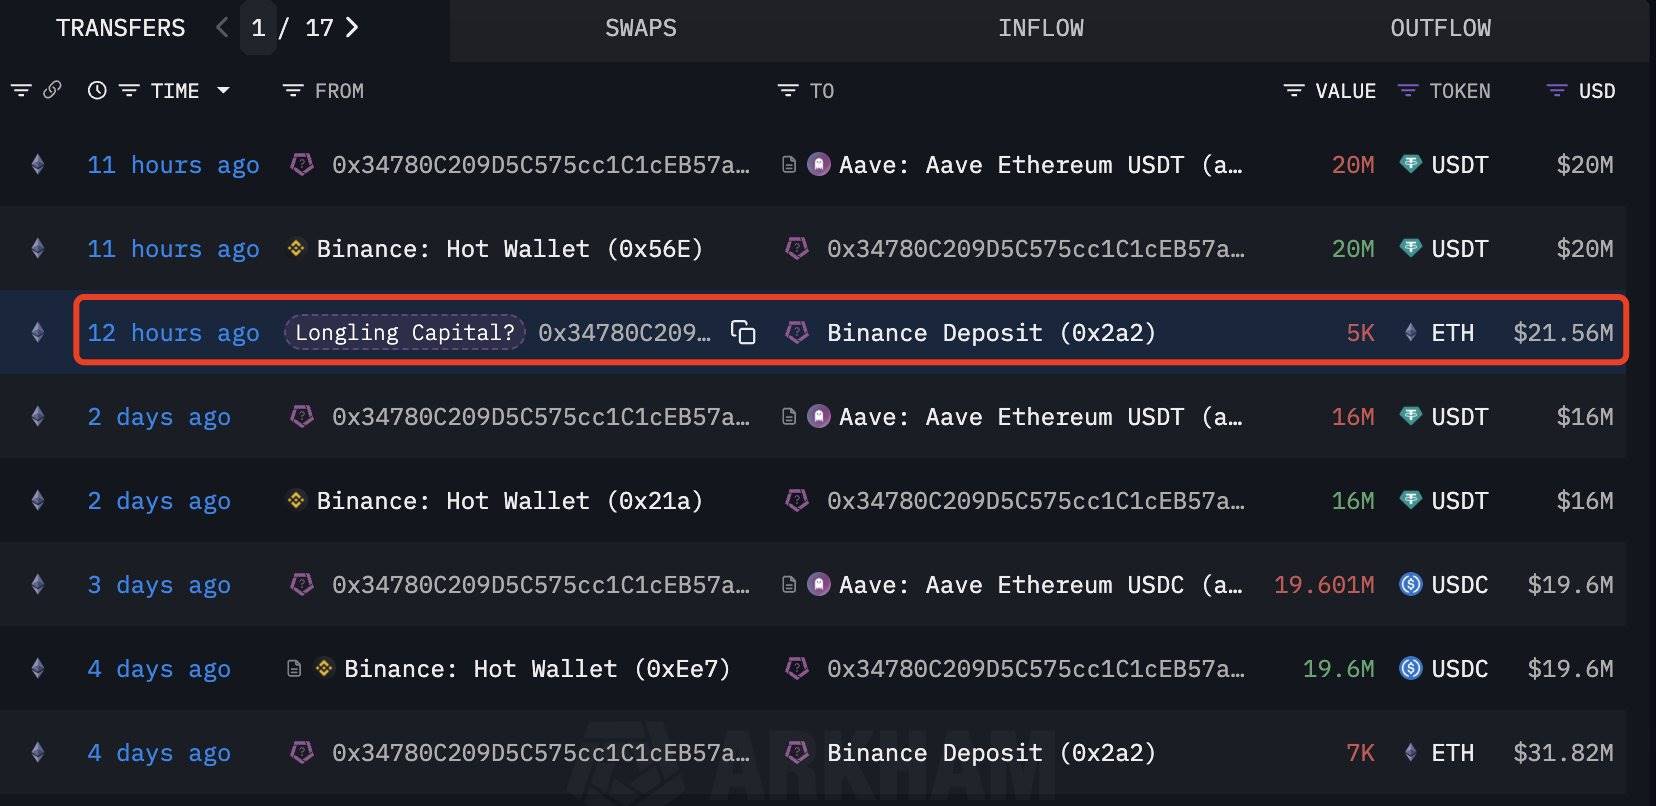Switch to the INFLOW tab
The image size is (1656, 806).
(1040, 28)
